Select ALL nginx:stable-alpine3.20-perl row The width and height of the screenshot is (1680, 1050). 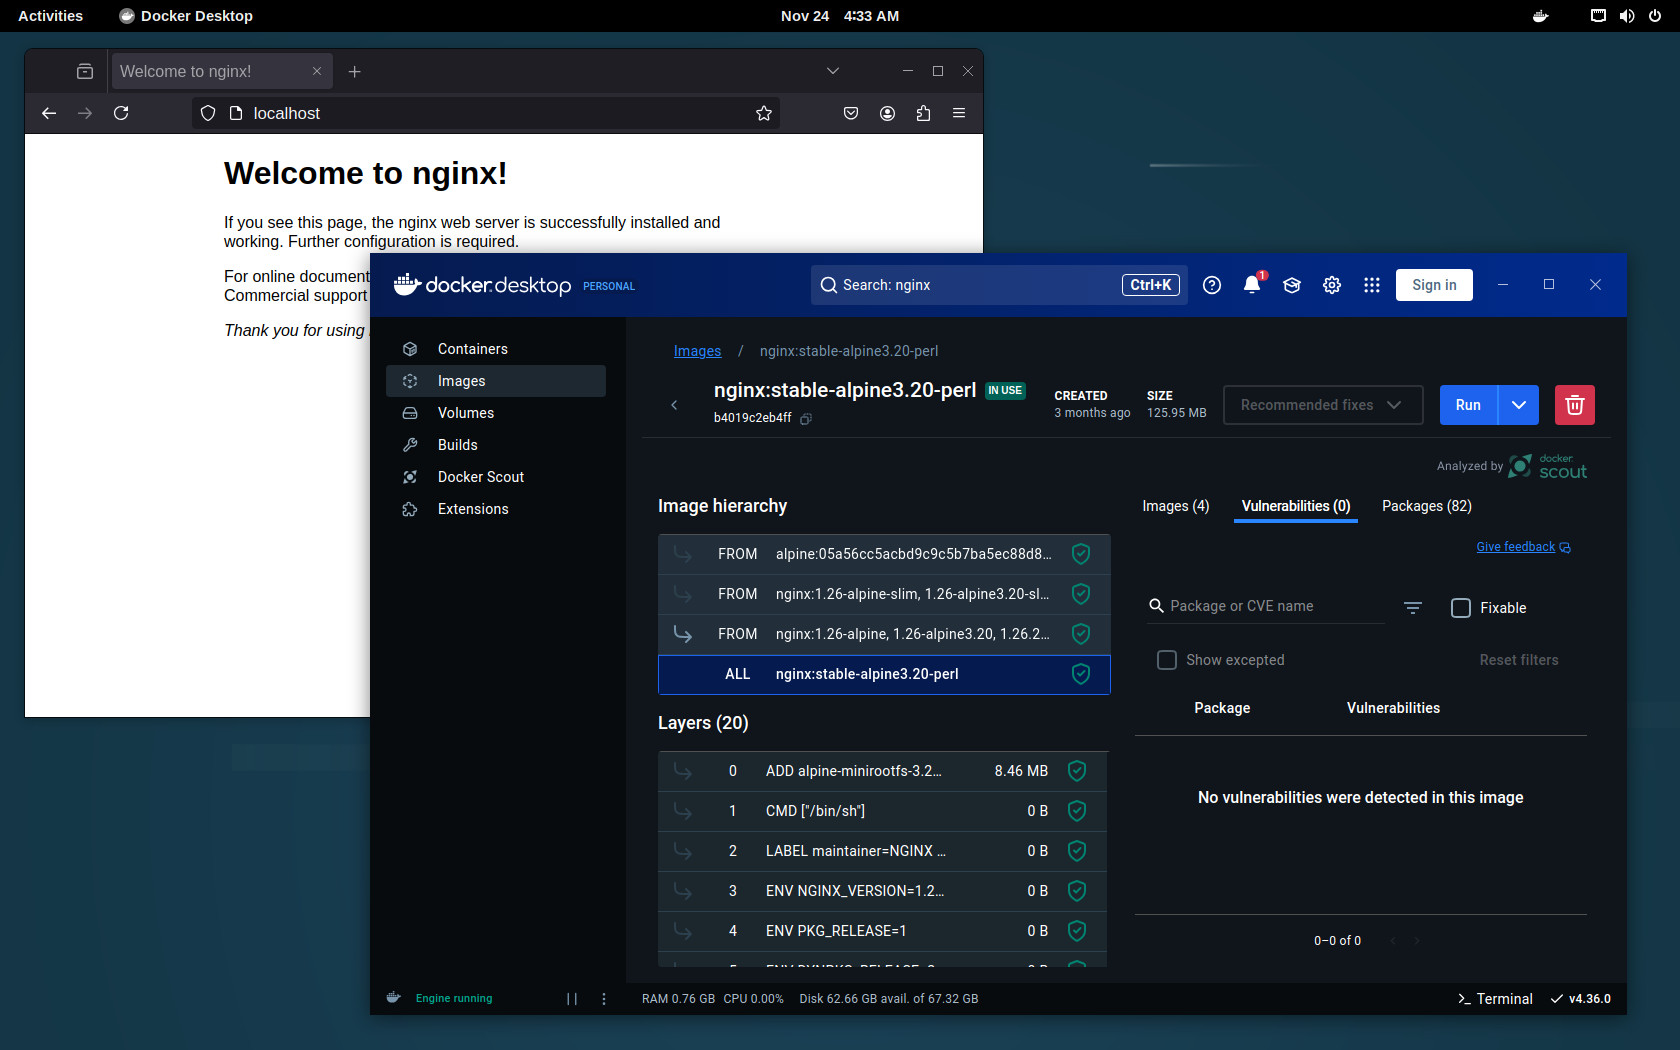pos(884,674)
